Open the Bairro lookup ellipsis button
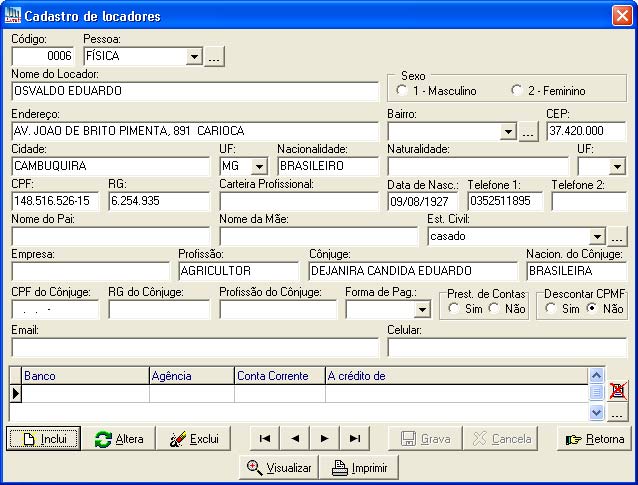The height and width of the screenshot is (485, 638). (530, 131)
